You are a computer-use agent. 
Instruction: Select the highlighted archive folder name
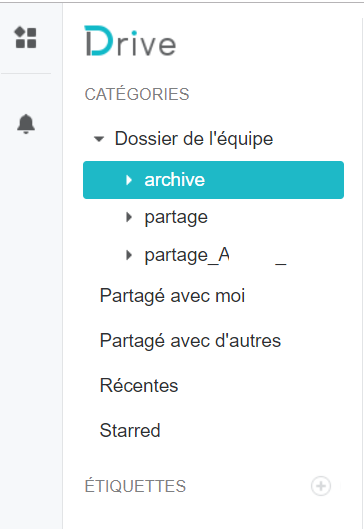click(x=174, y=180)
